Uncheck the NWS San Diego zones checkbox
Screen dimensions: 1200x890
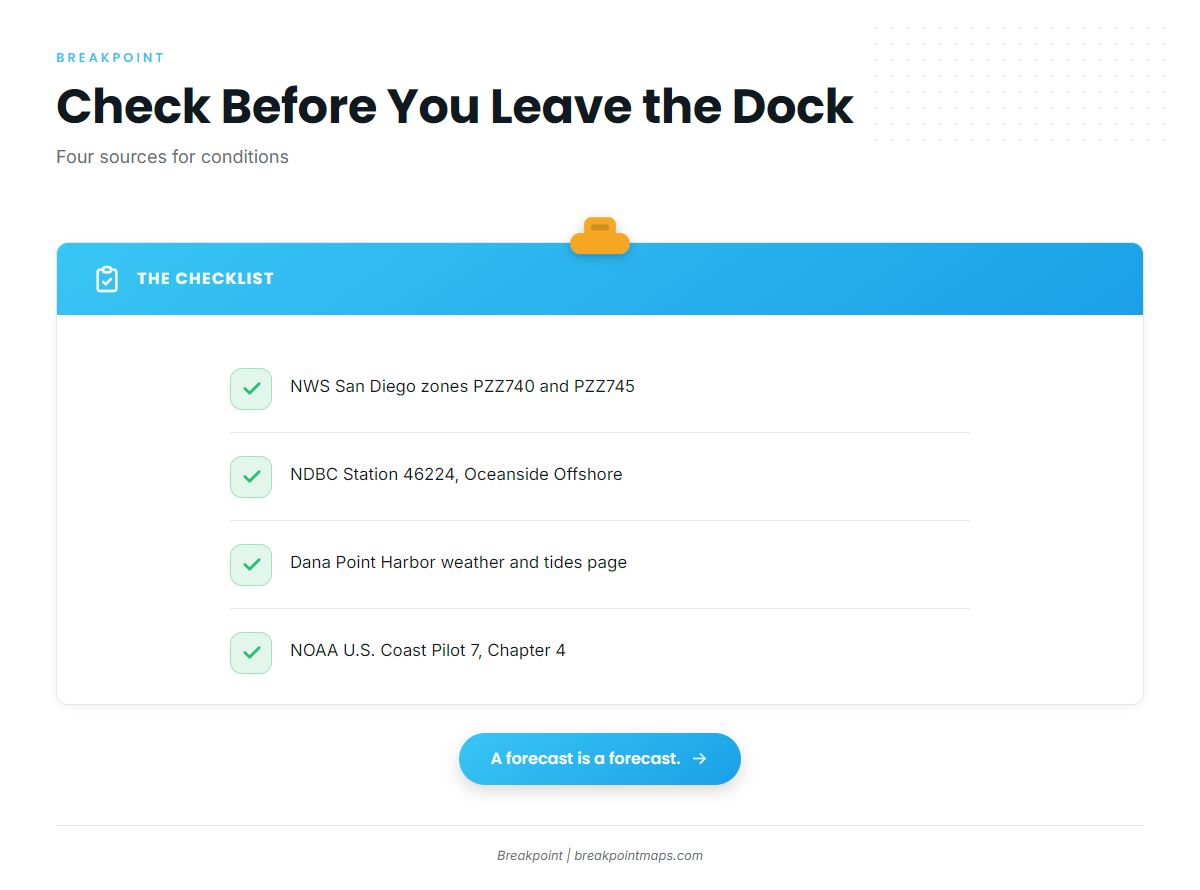click(251, 389)
